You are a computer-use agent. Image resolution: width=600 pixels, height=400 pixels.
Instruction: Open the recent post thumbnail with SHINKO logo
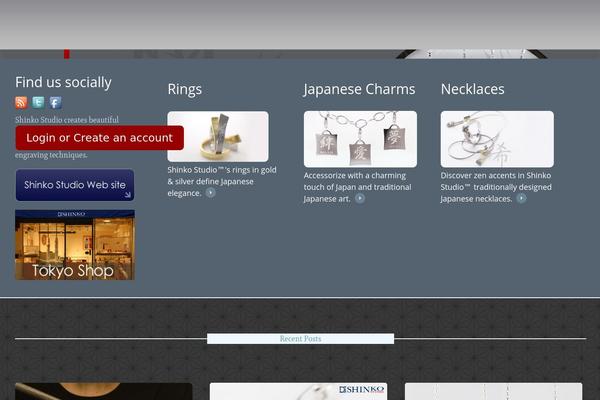click(x=298, y=391)
